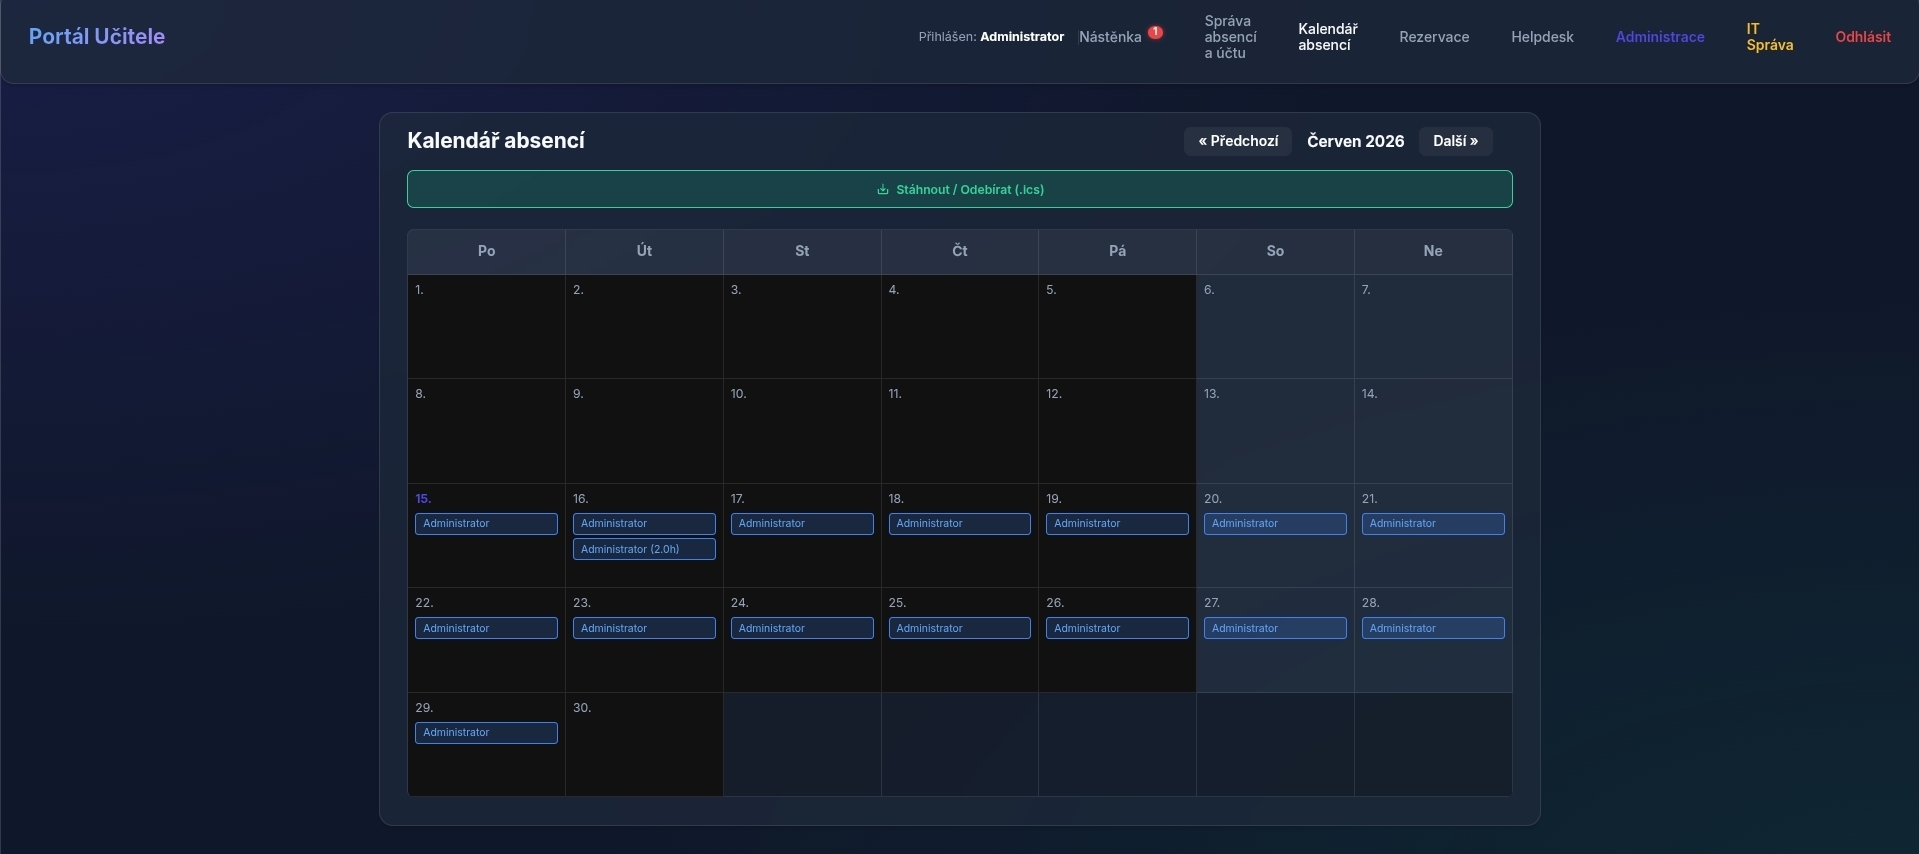
Task: Click the Ne weekday column header
Action: [x=1433, y=251]
